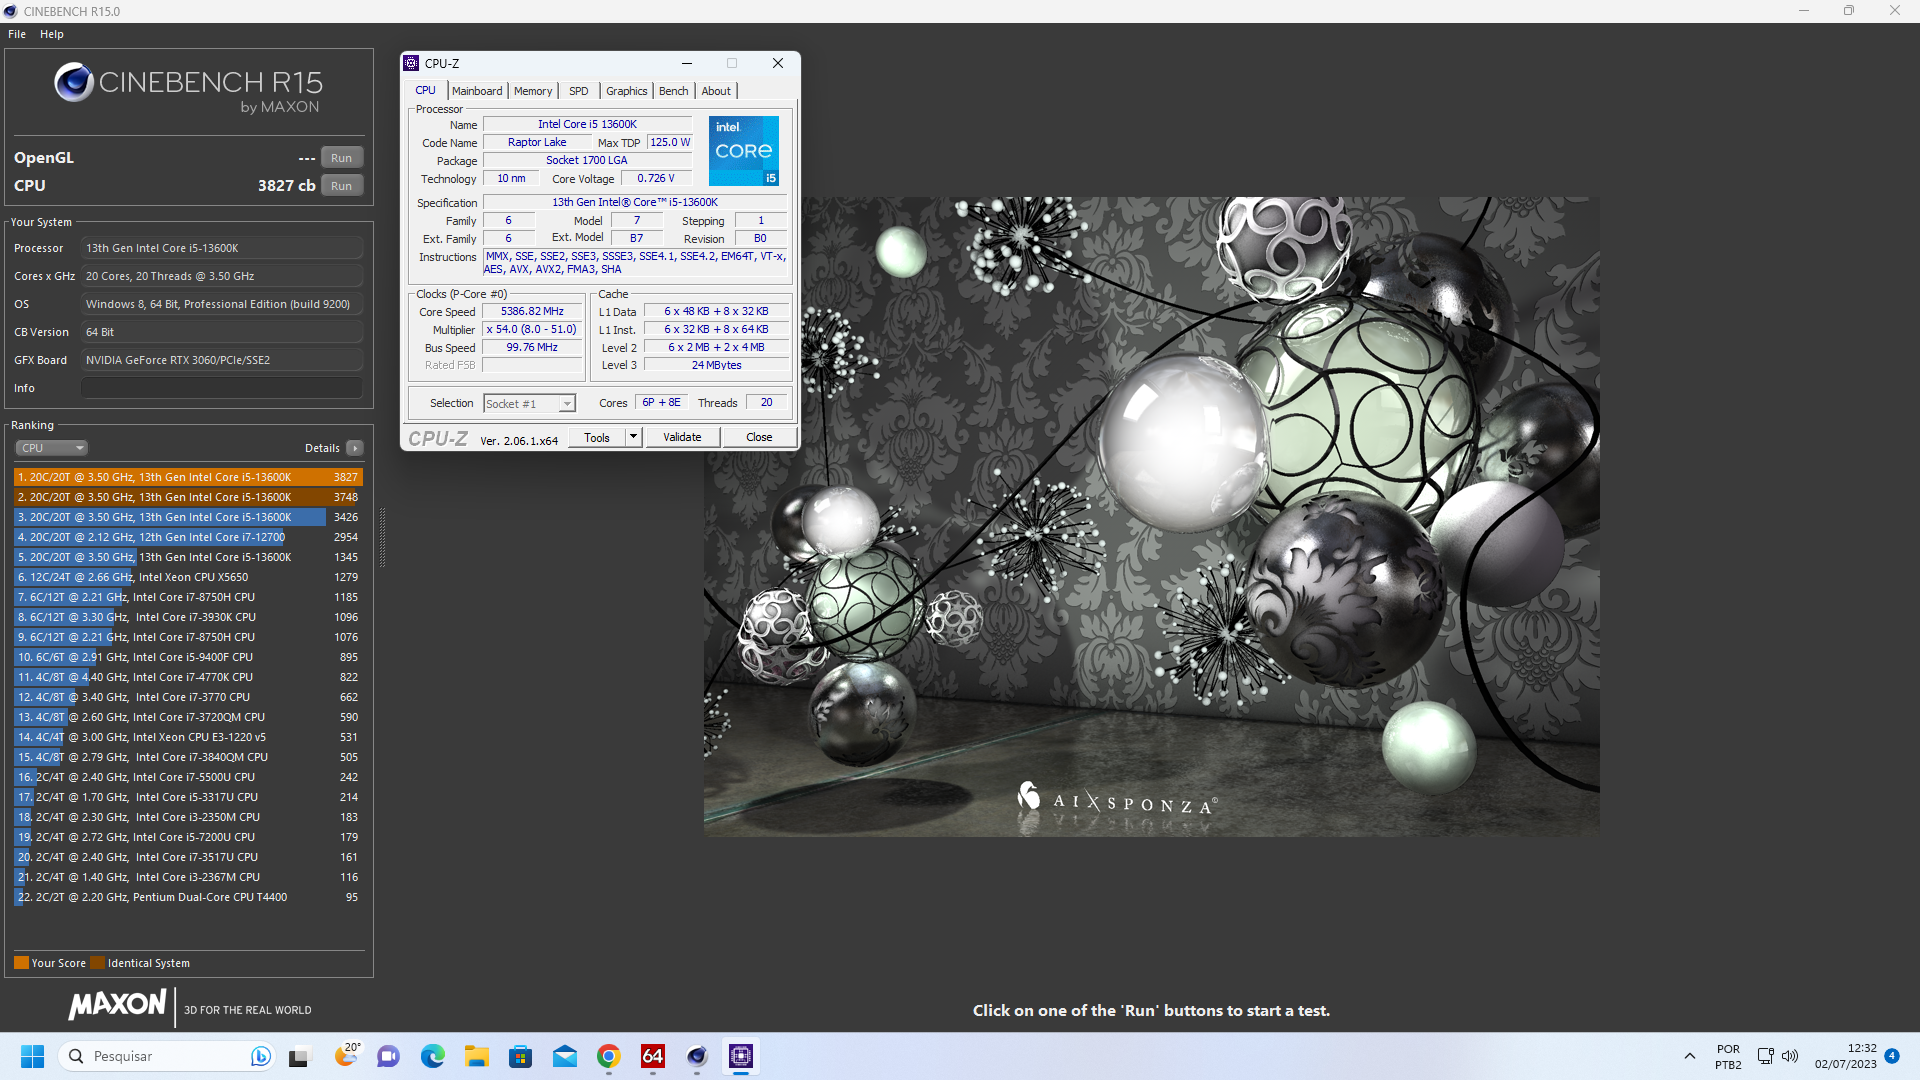Click the Info input field
Viewport: 1920px width, 1080px height.
tap(222, 388)
